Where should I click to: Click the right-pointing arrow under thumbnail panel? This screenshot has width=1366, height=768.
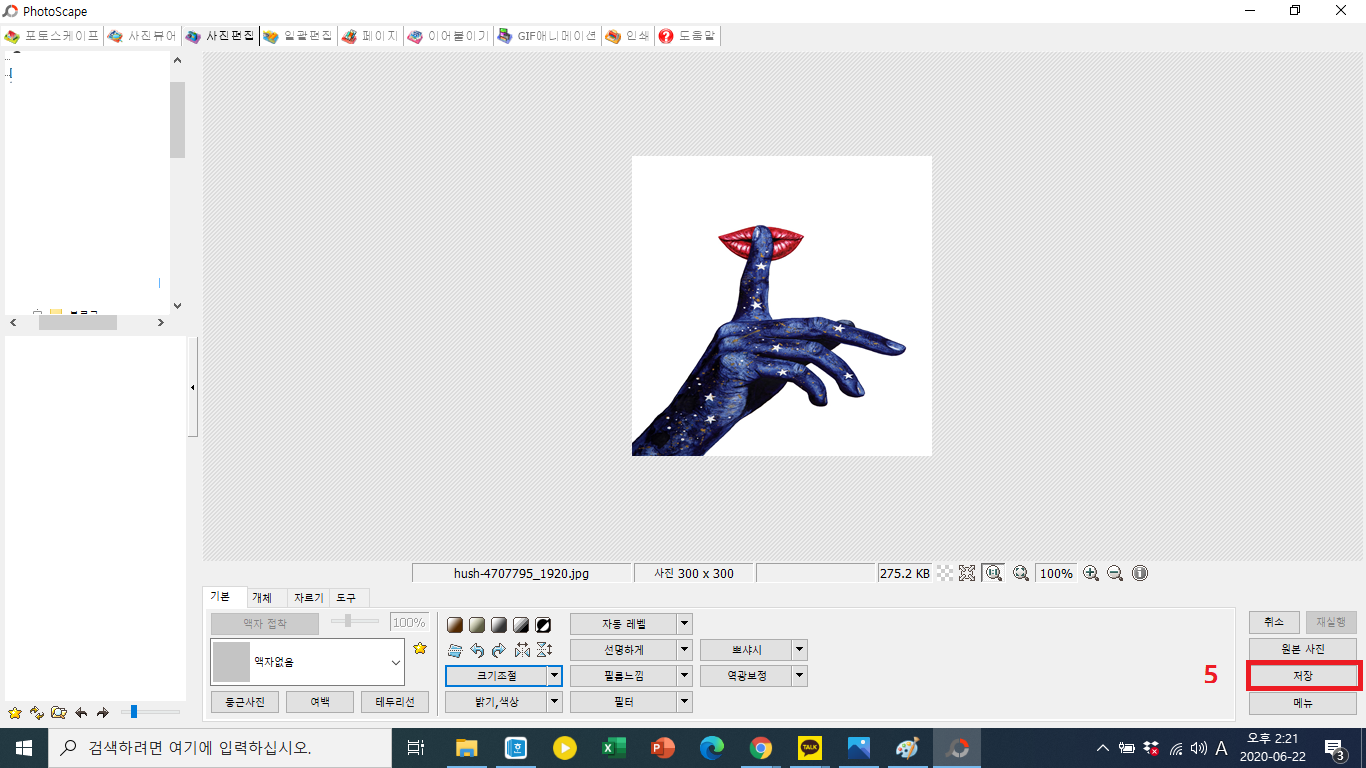[x=102, y=713]
